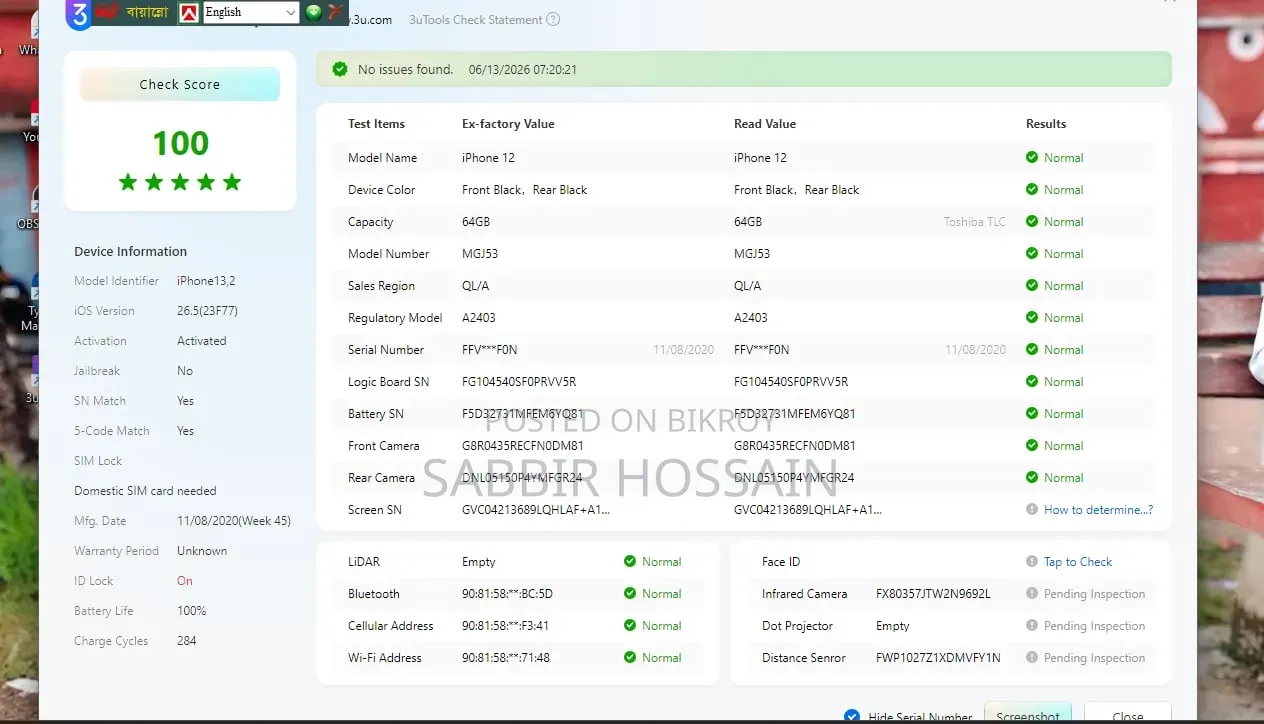Click Normal check icon in Battery SN row
The width and height of the screenshot is (1264, 724).
tap(1032, 413)
